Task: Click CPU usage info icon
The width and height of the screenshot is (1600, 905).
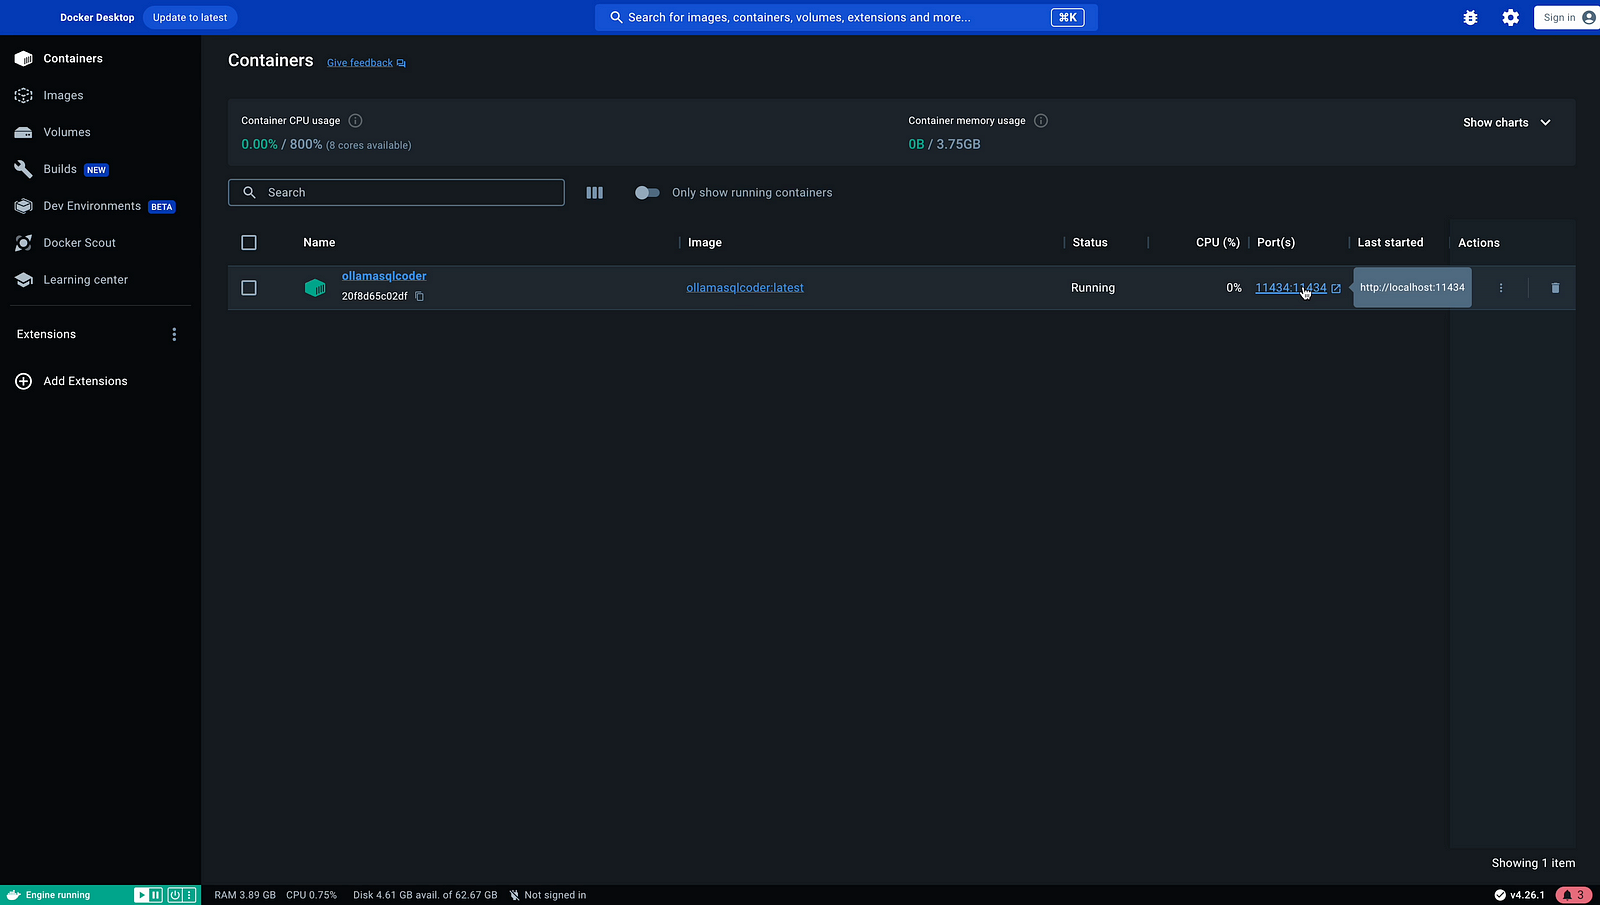Action: coord(355,121)
